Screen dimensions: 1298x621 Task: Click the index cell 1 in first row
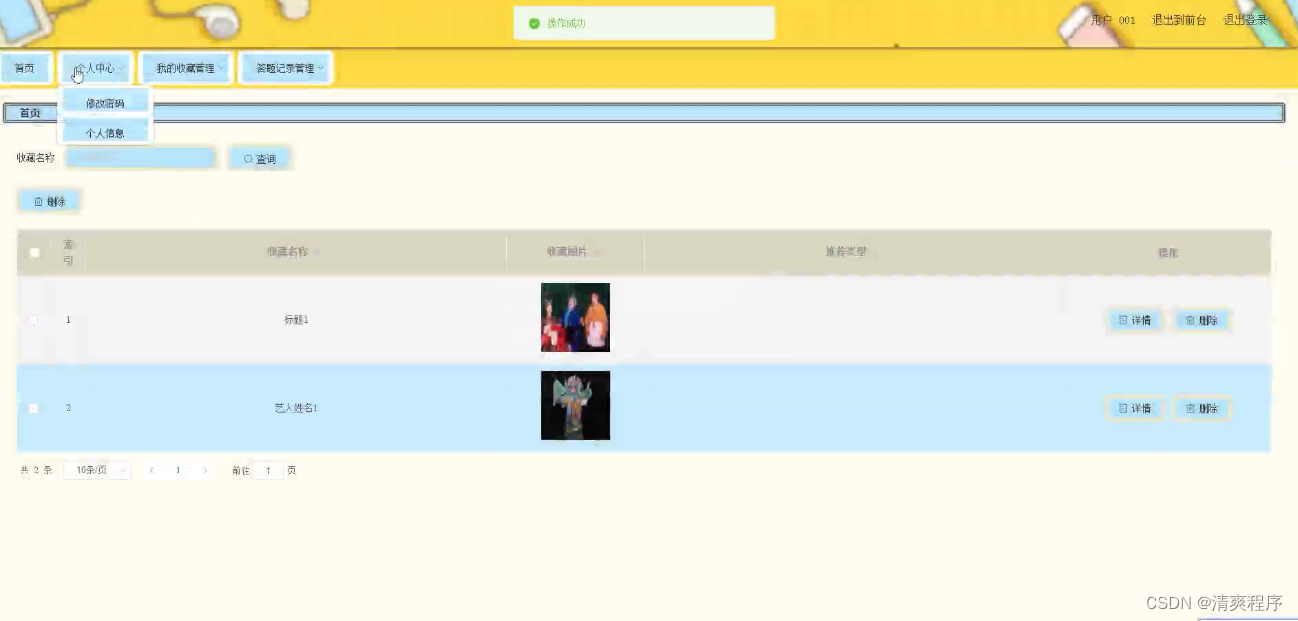[68, 320]
